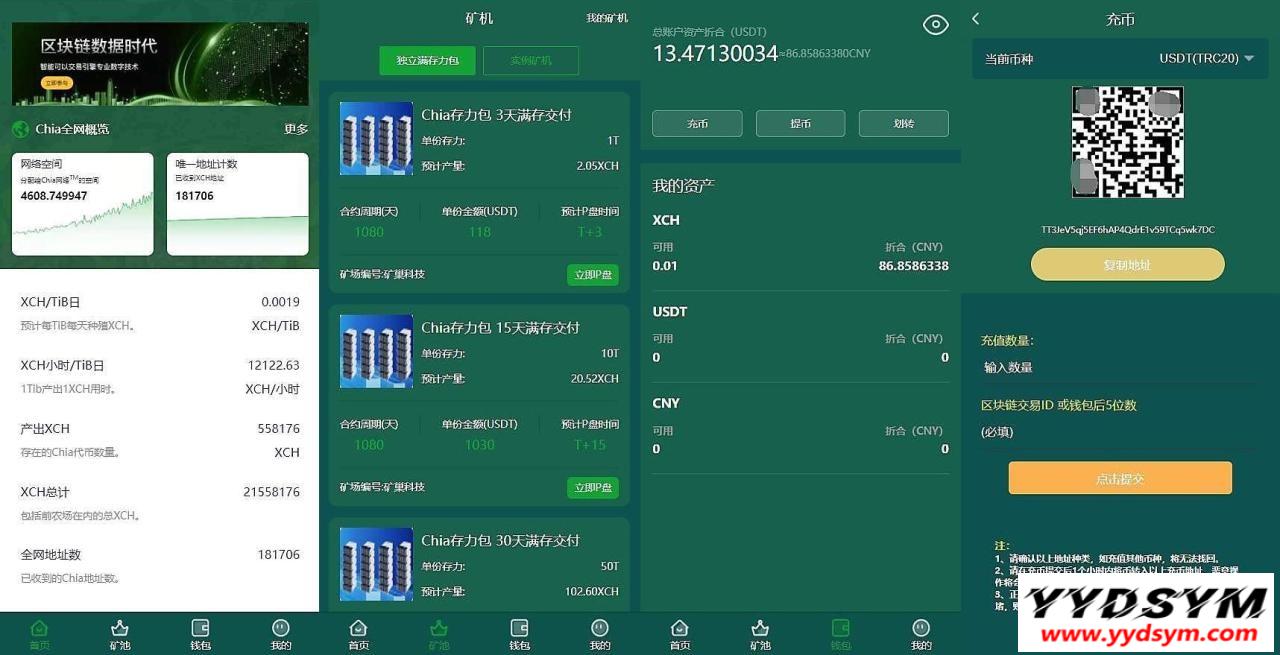This screenshot has height=655, width=1280.
Task: Open 我的矿机 at the top right
Action: click(607, 18)
